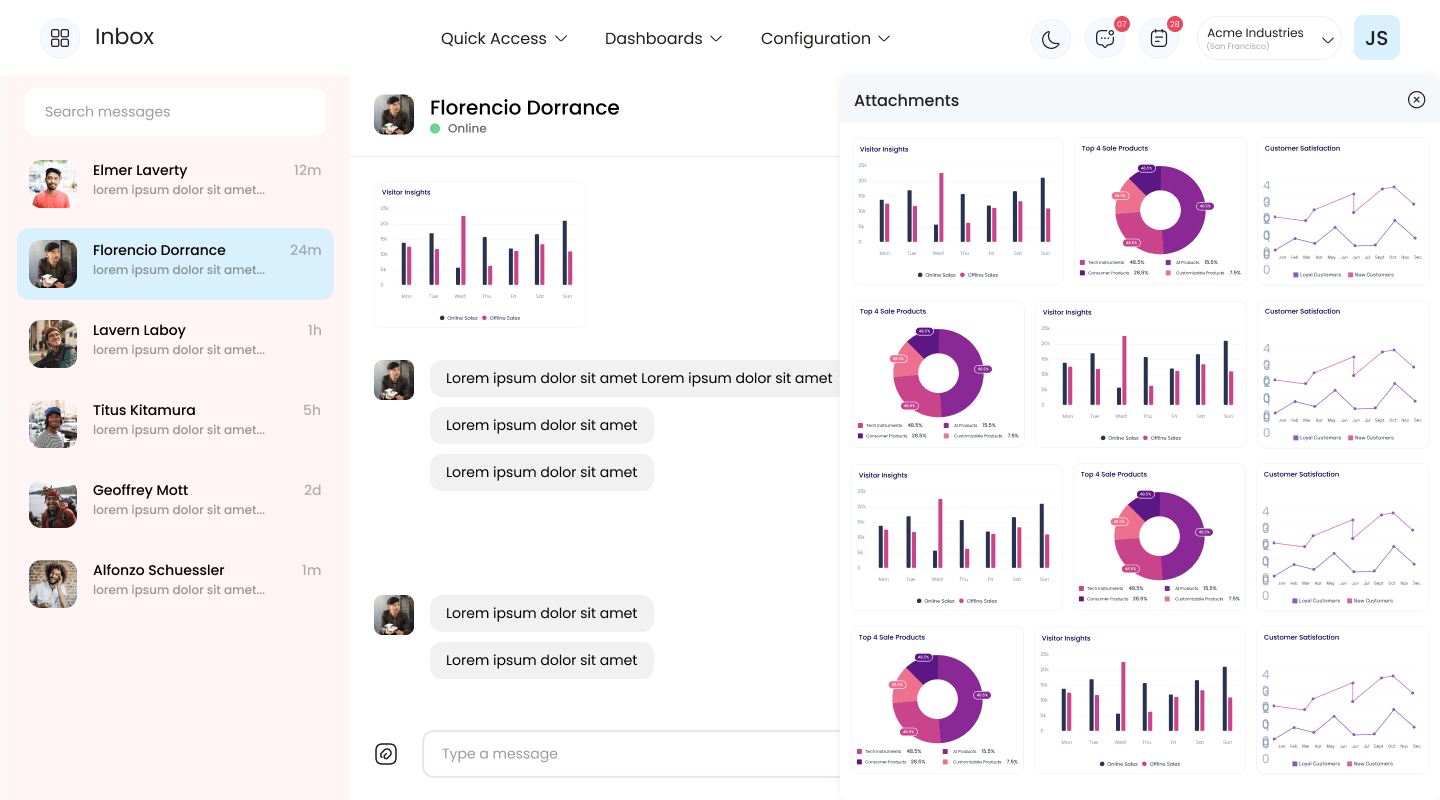Open chat notifications with 07 badge

click(x=1105, y=39)
